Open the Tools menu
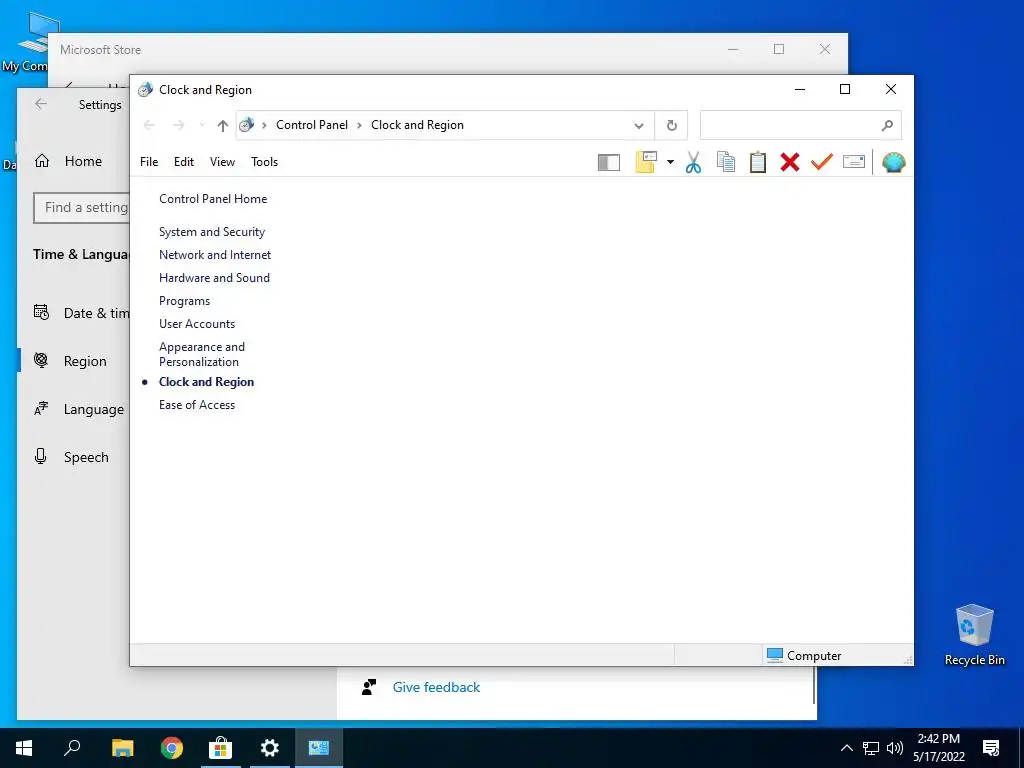1024x768 pixels. (264, 162)
